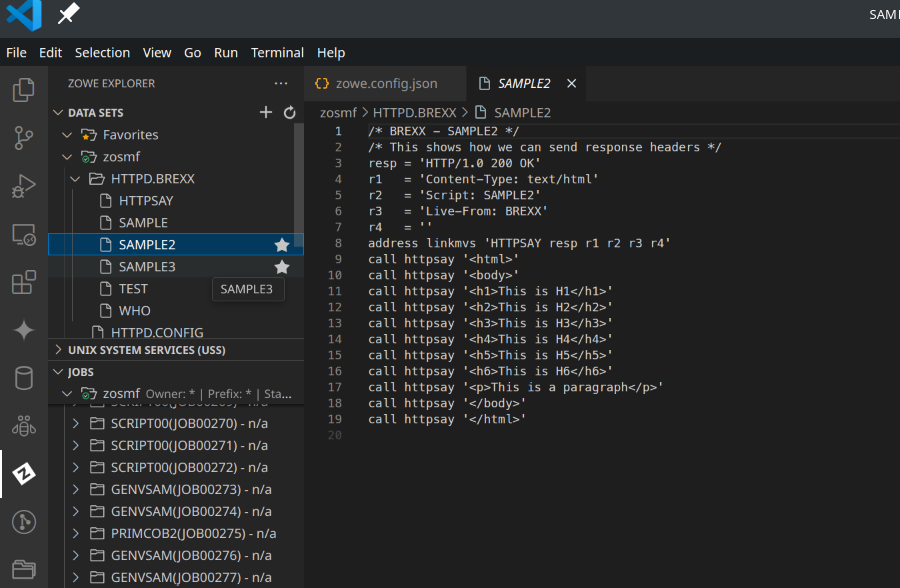The width and height of the screenshot is (900, 588).
Task: Expand the GENVSAM(JOB00273) job folder
Action: pos(76,490)
